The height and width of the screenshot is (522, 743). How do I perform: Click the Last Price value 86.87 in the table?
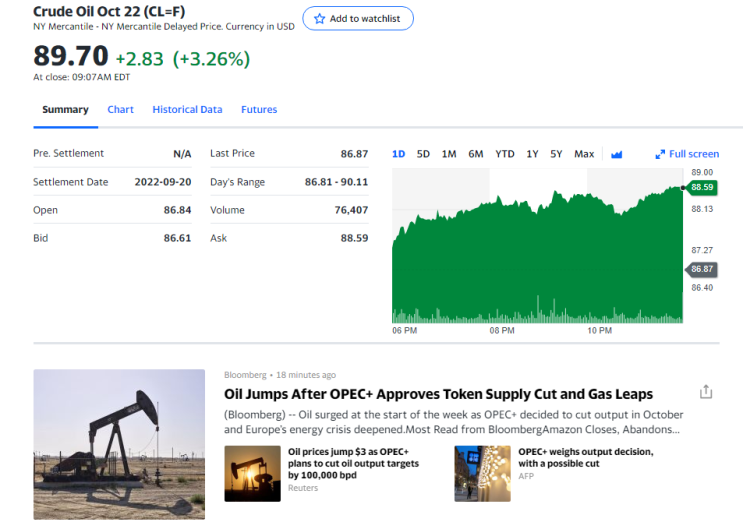click(x=354, y=153)
